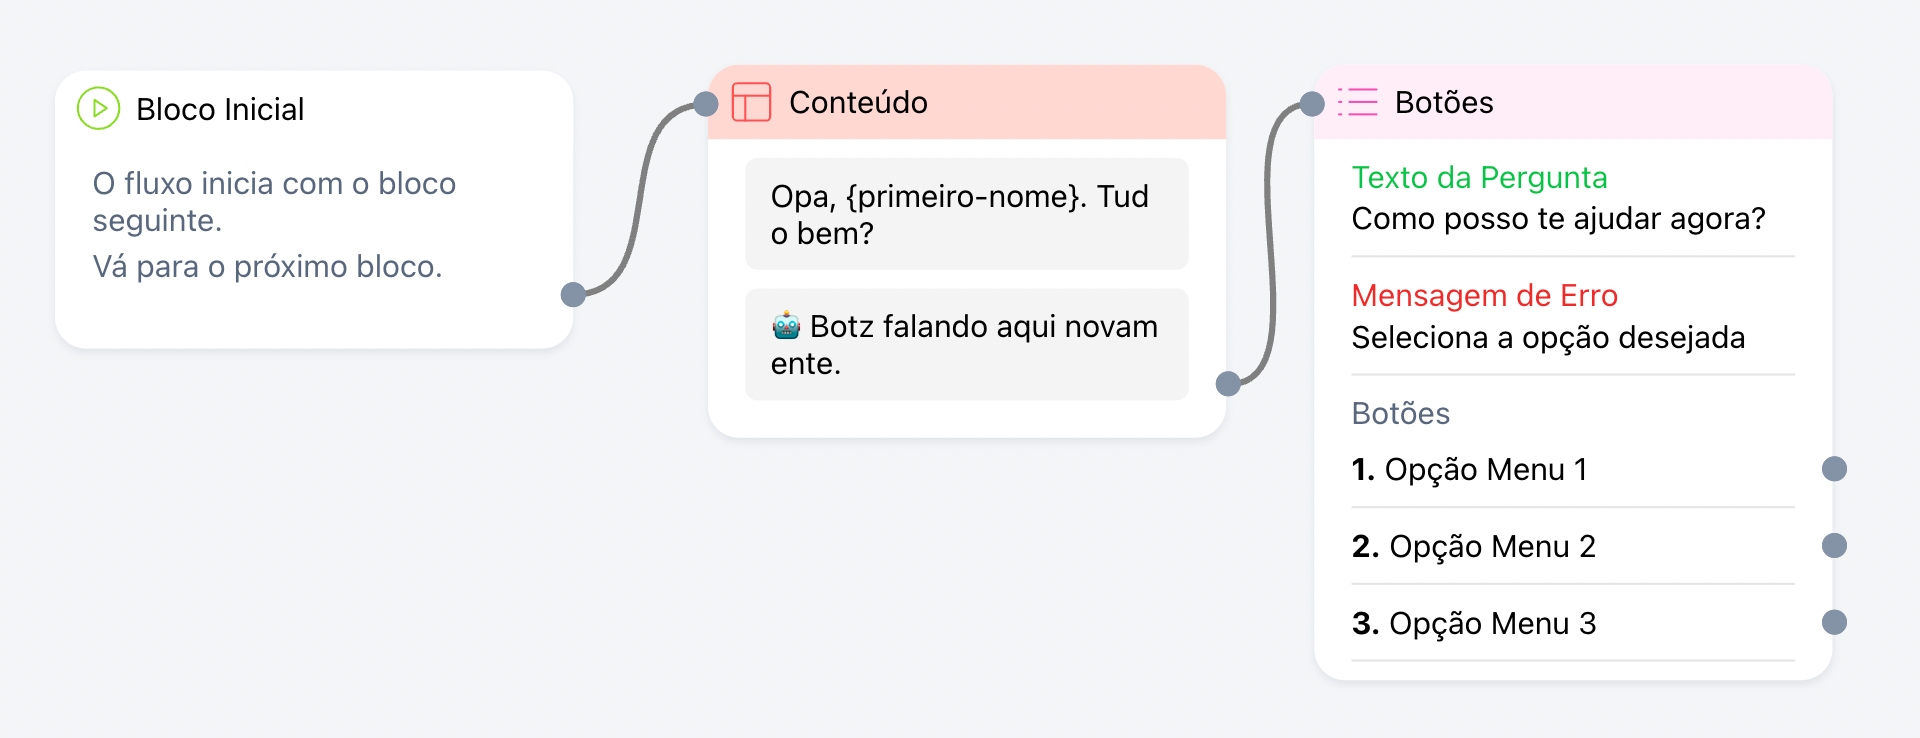Click the input connector of the Botões block
The height and width of the screenshot is (738, 1920).
pos(1312,103)
